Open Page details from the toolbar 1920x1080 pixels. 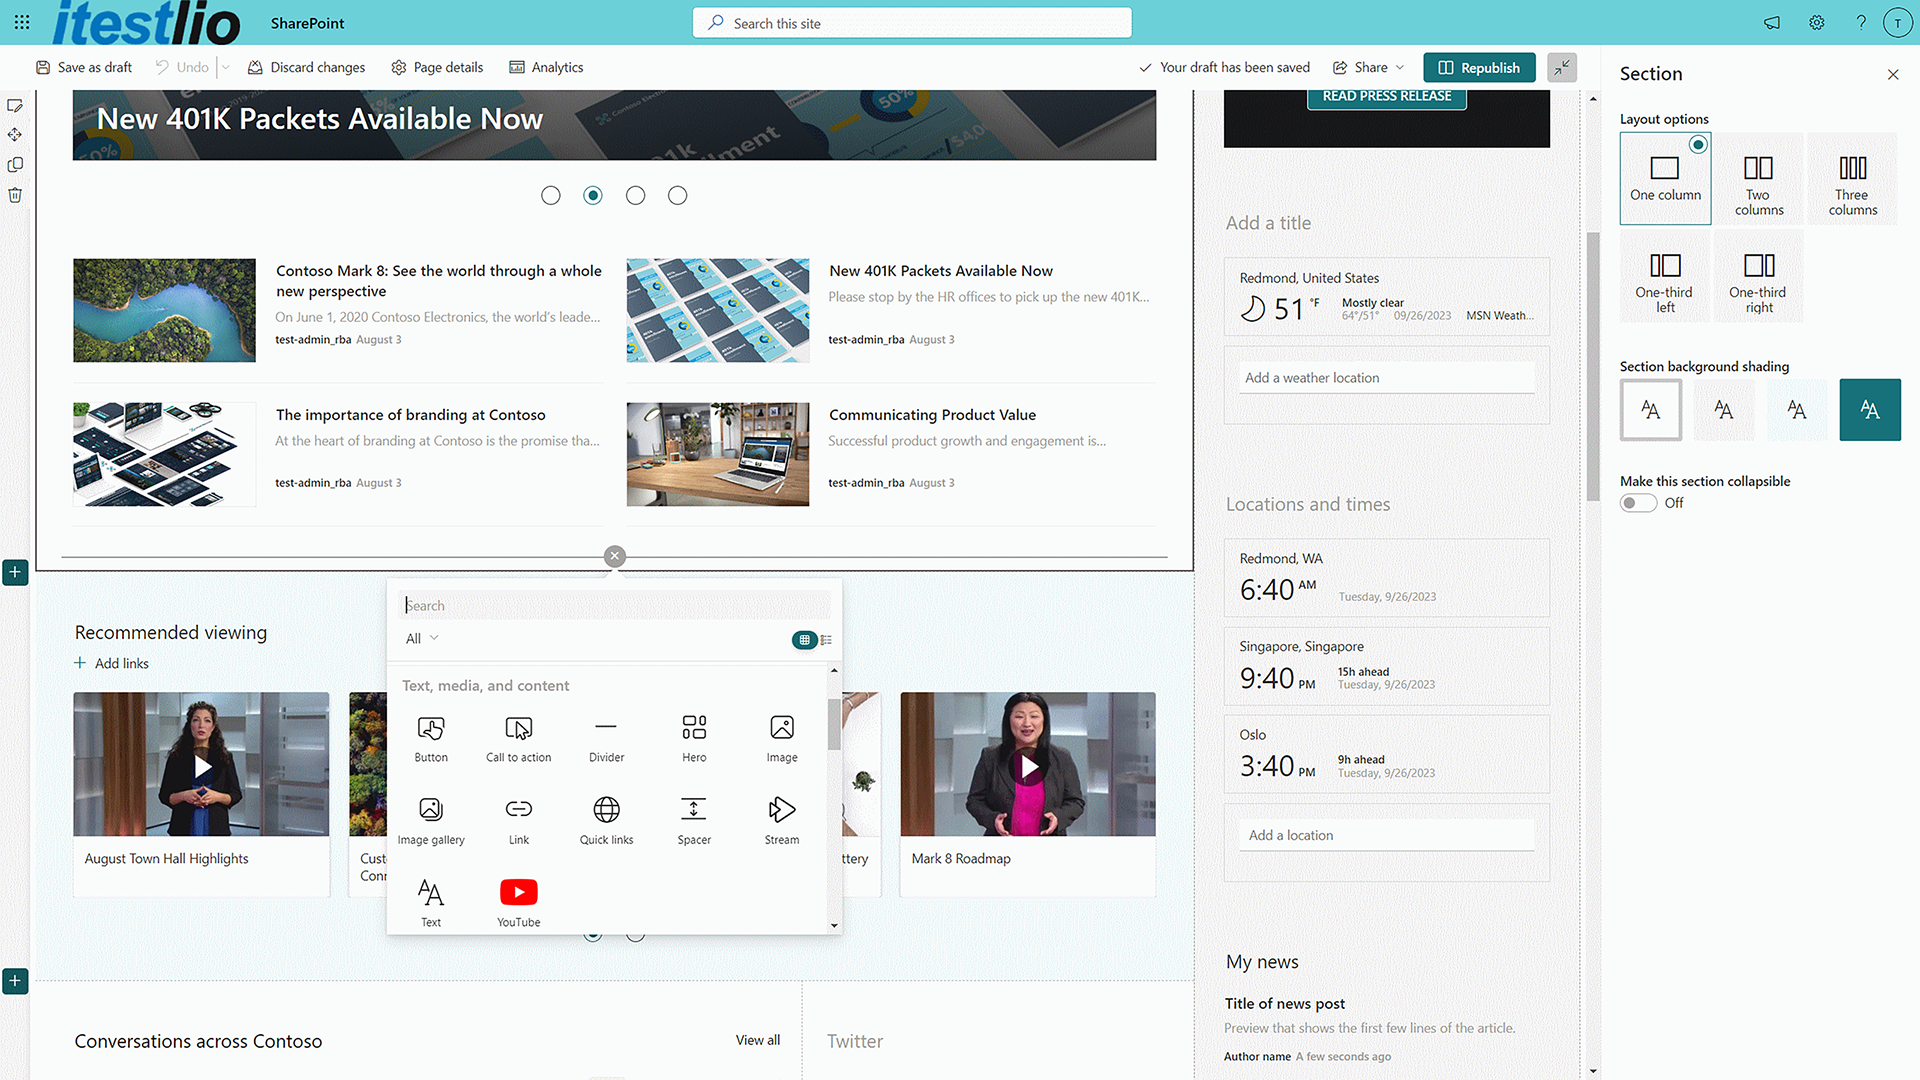pos(437,67)
